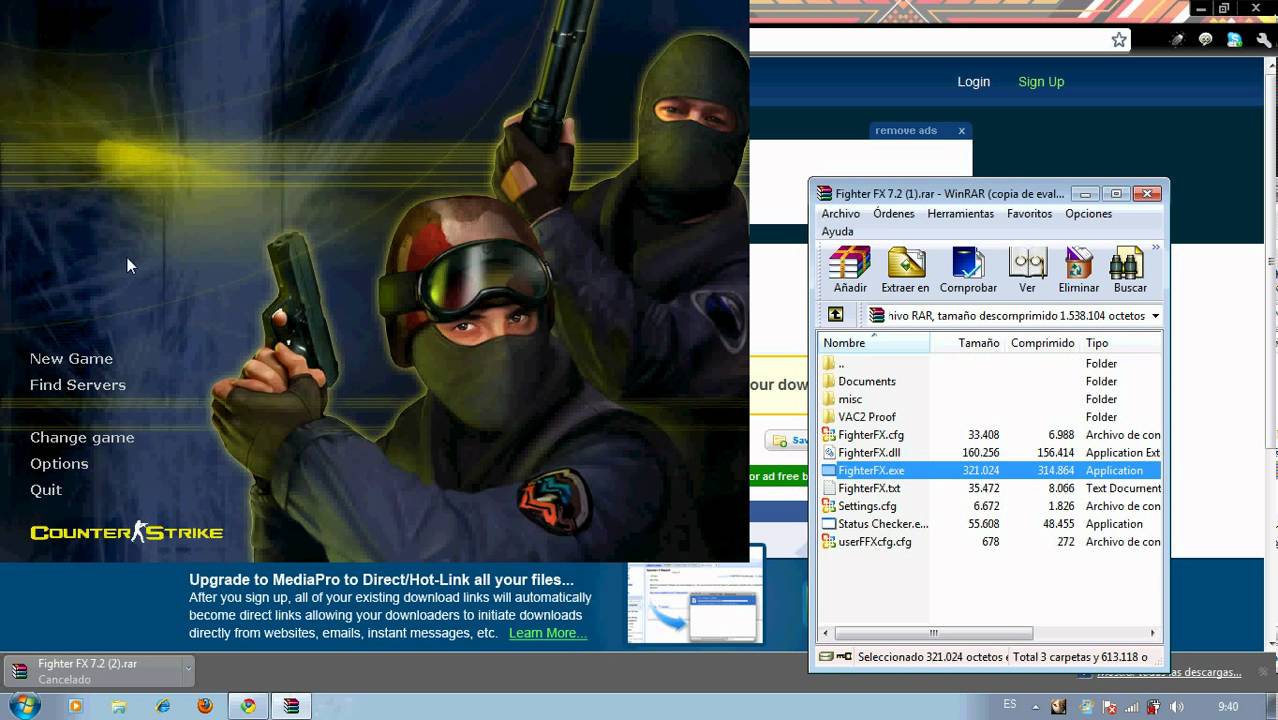
Task: Quit Counter-Strike from the menu
Action: (46, 490)
